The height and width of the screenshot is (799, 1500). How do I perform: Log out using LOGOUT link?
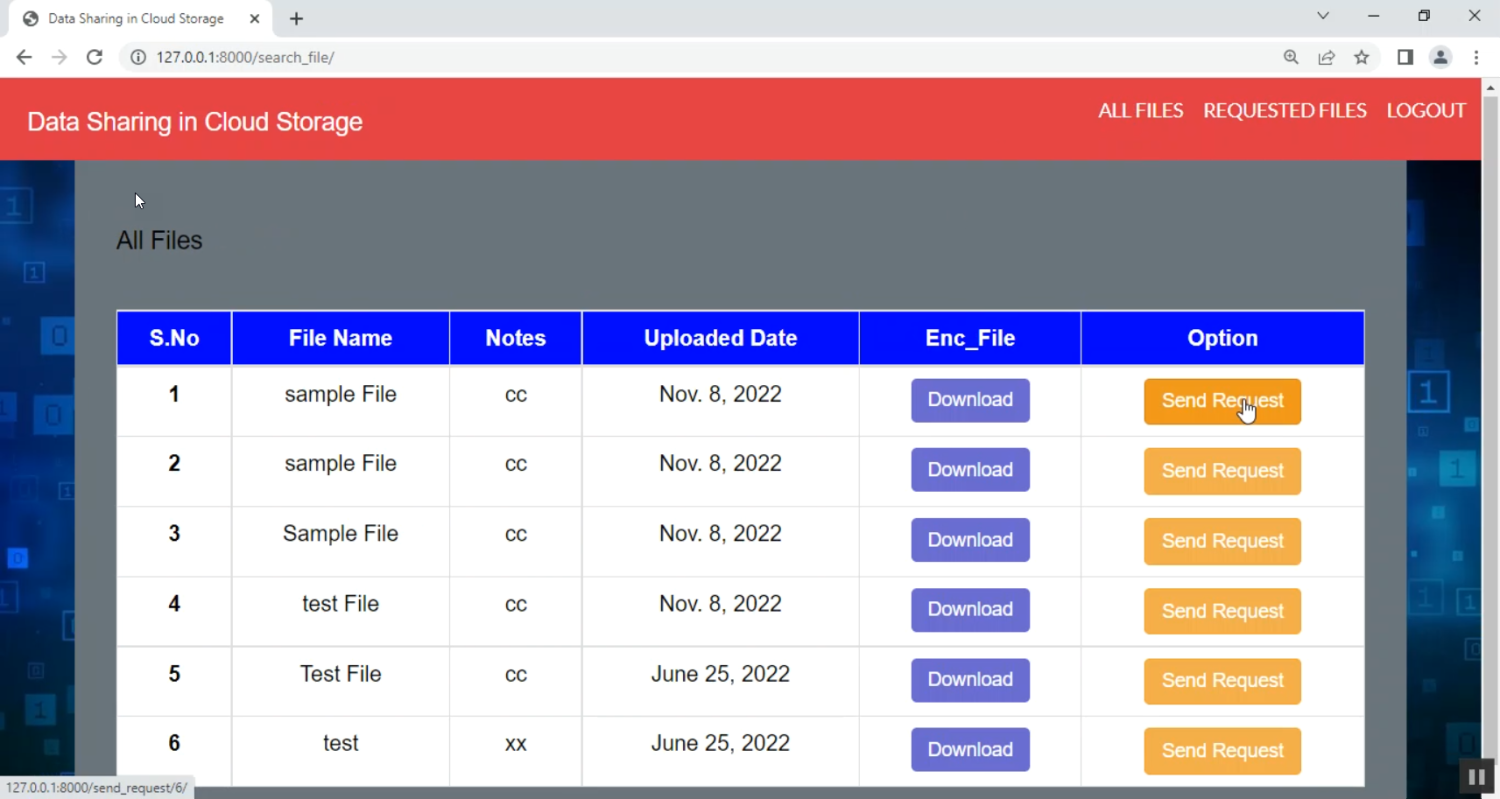pos(1426,110)
